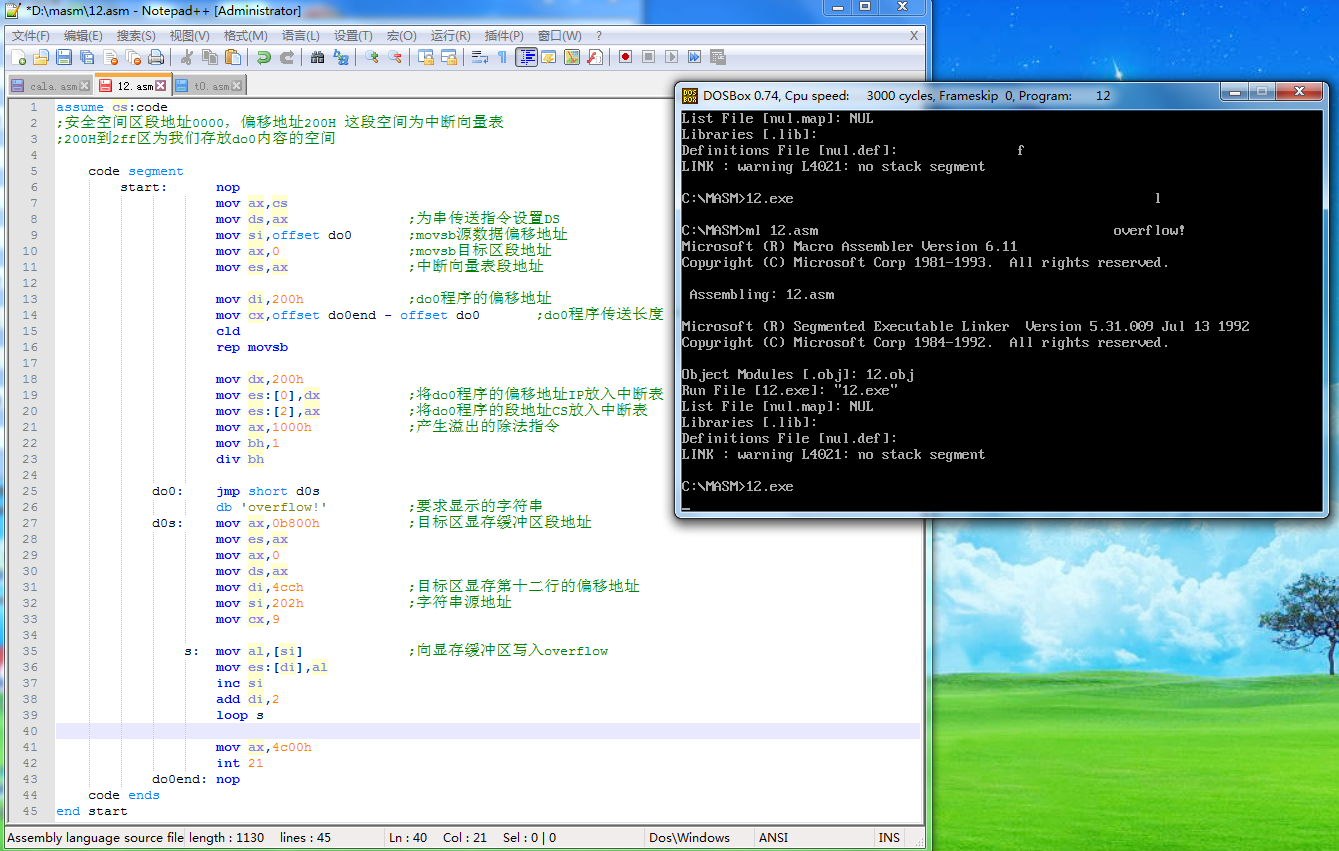Click 'div bh' instruction text
1339x851 pixels.
(240, 459)
